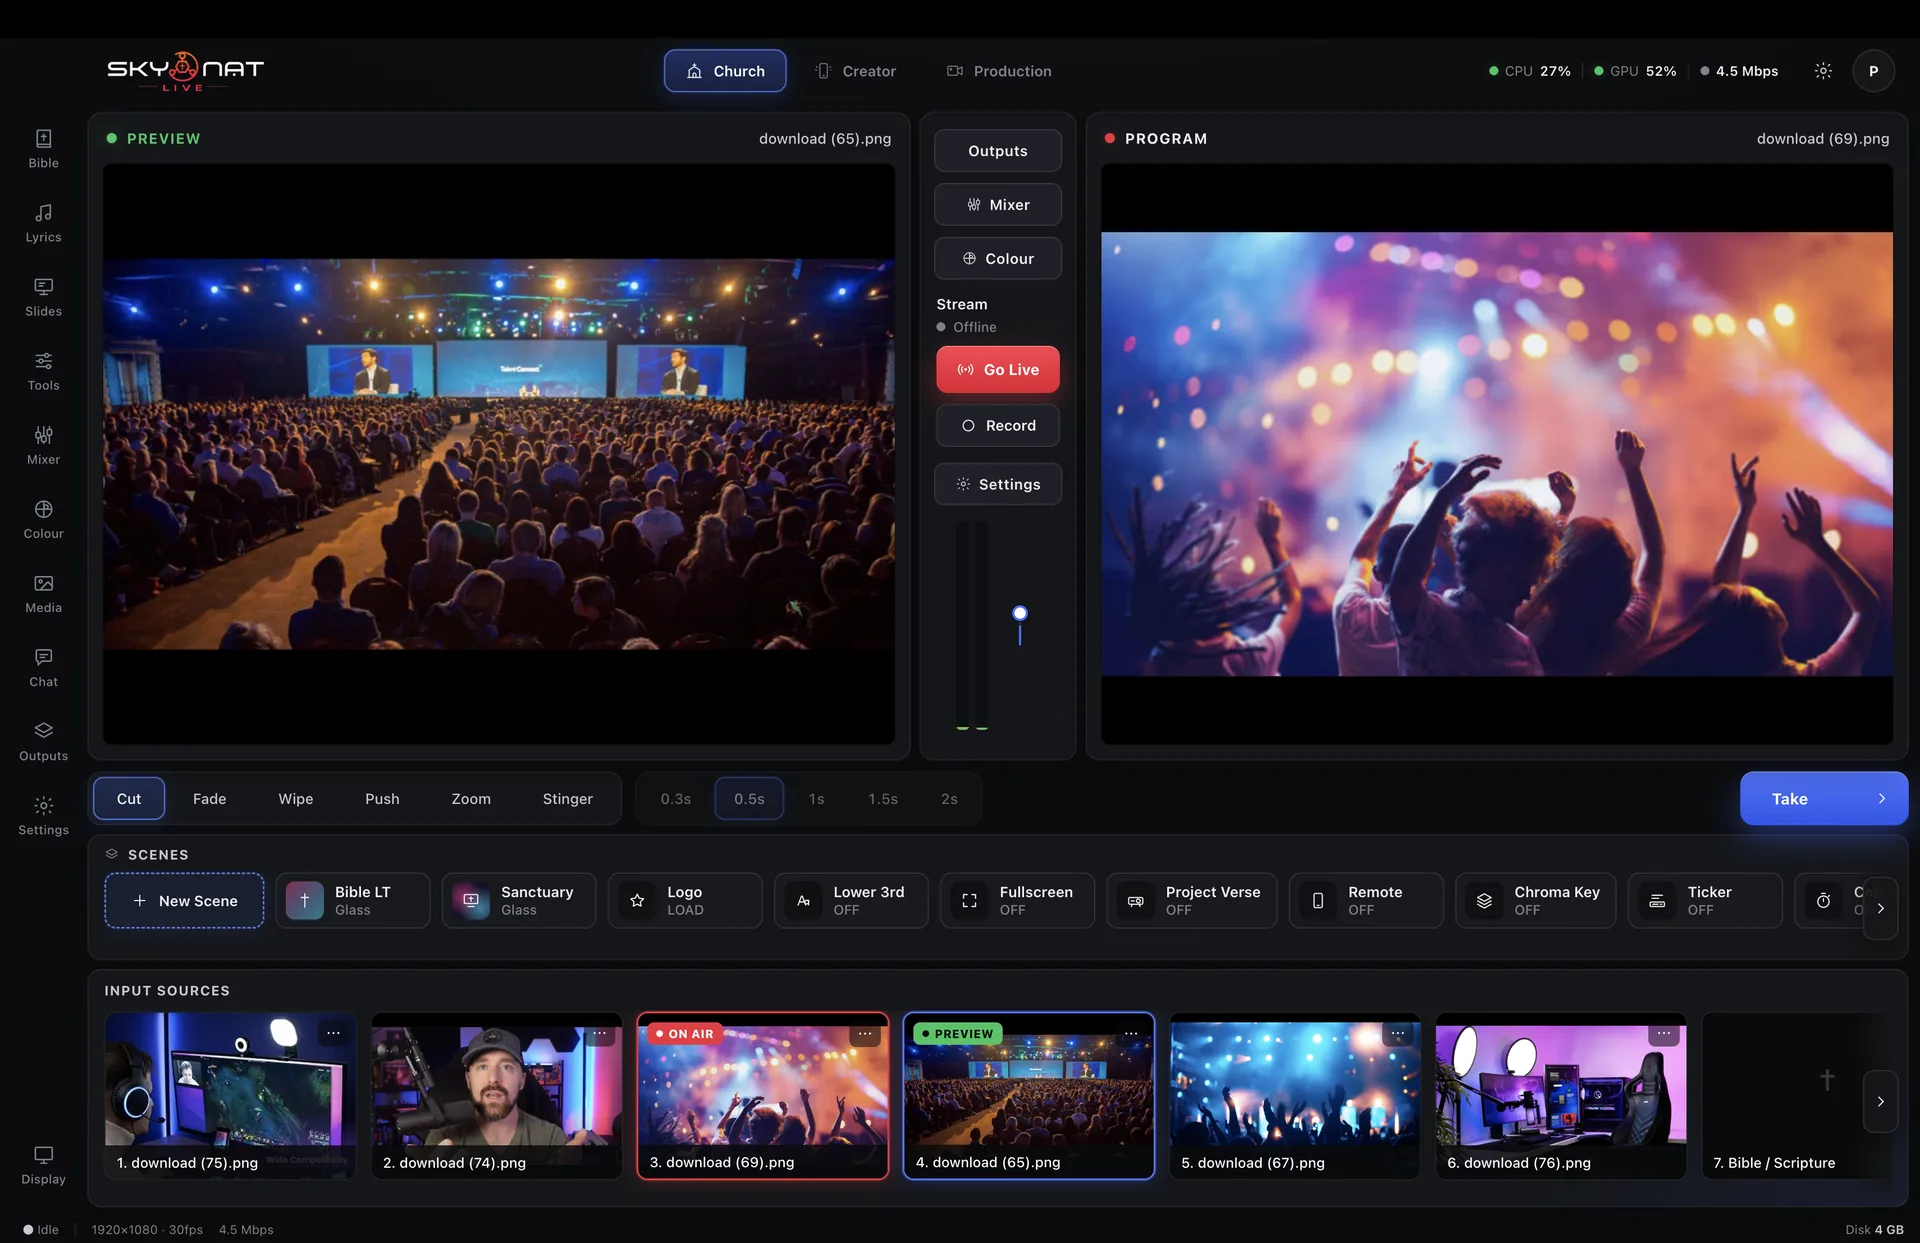Click the brightness theme icon in the header

[1823, 71]
